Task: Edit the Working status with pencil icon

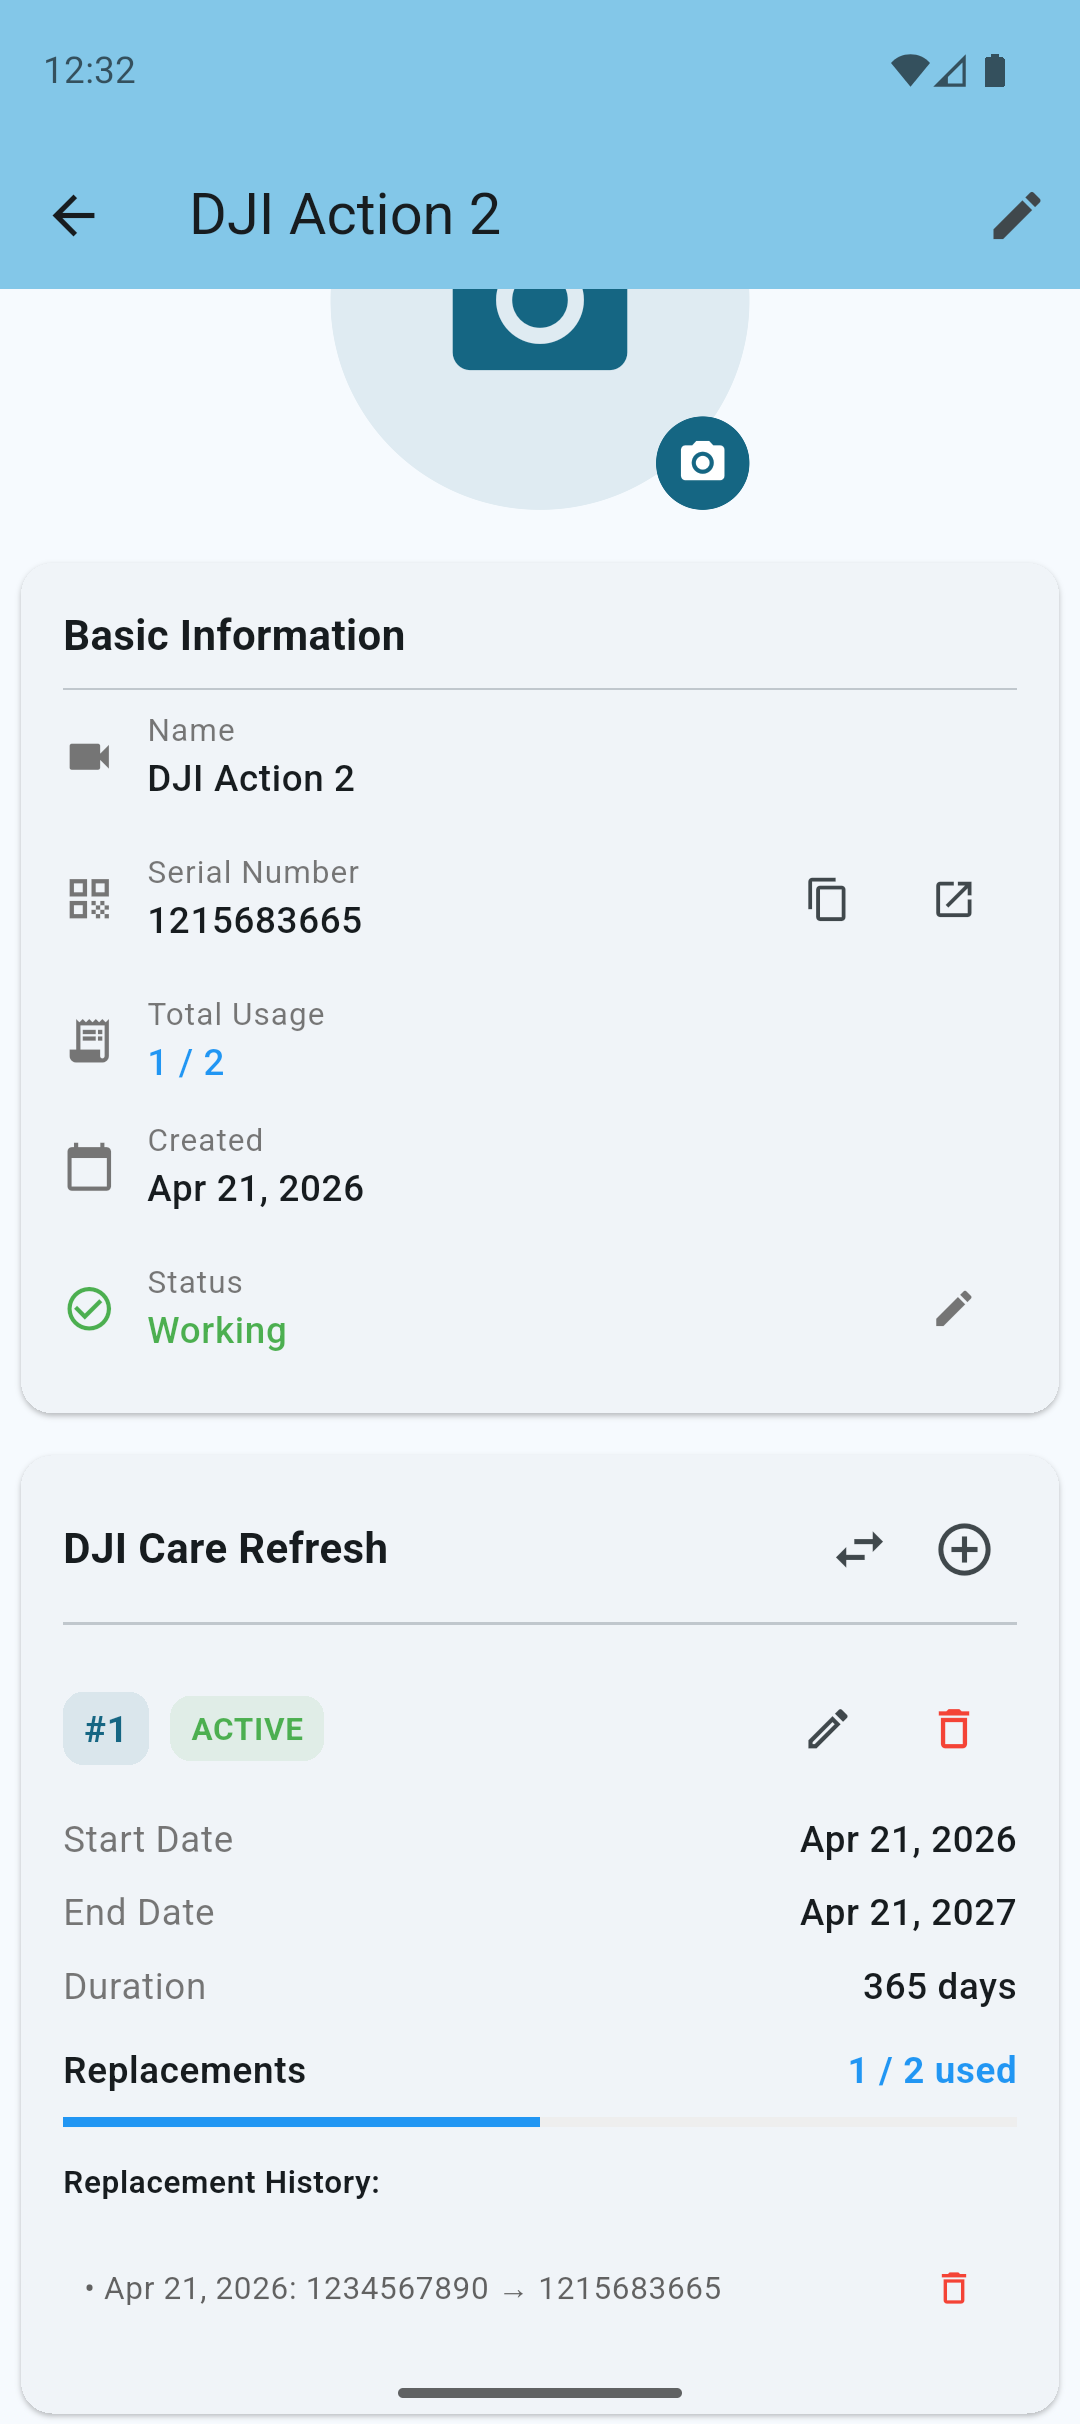Action: point(952,1308)
